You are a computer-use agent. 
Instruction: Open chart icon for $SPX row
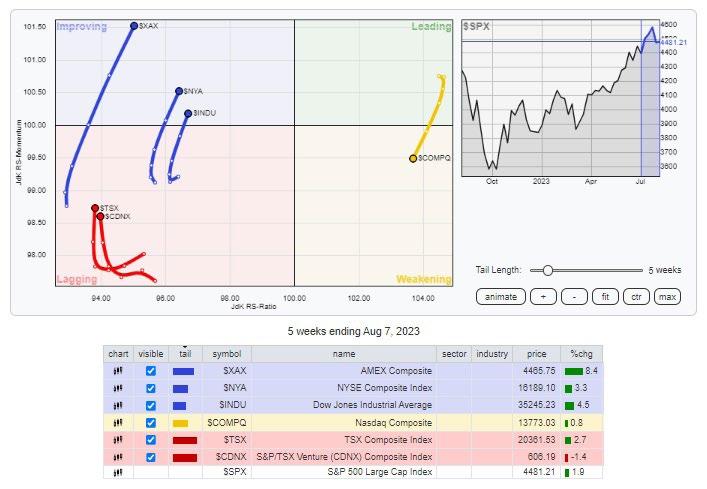tap(118, 472)
